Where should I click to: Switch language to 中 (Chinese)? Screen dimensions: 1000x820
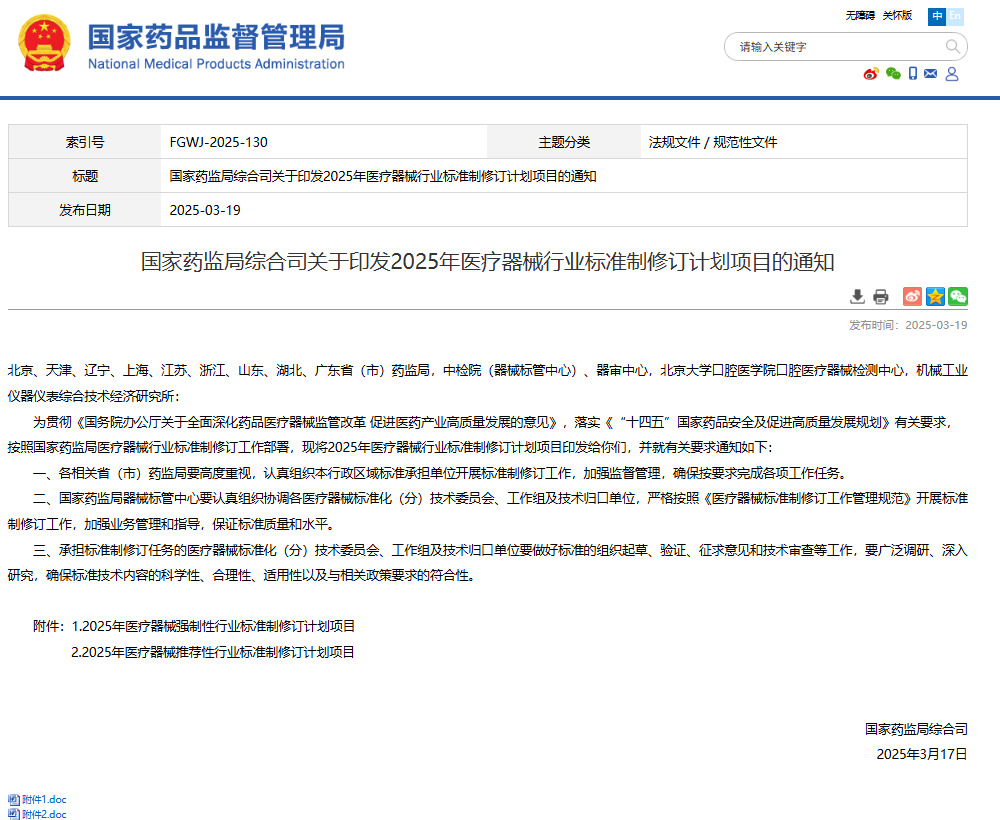(937, 16)
